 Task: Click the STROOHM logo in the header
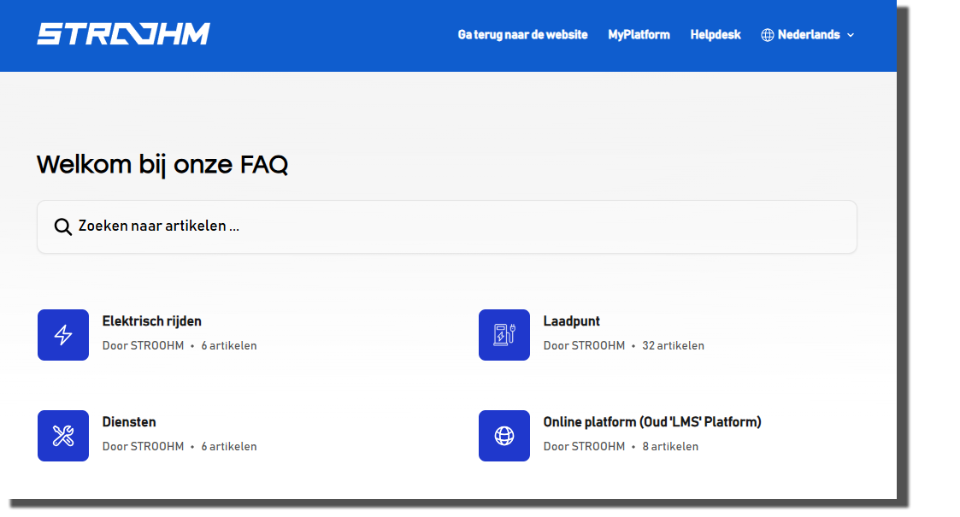pyautogui.click(x=124, y=34)
